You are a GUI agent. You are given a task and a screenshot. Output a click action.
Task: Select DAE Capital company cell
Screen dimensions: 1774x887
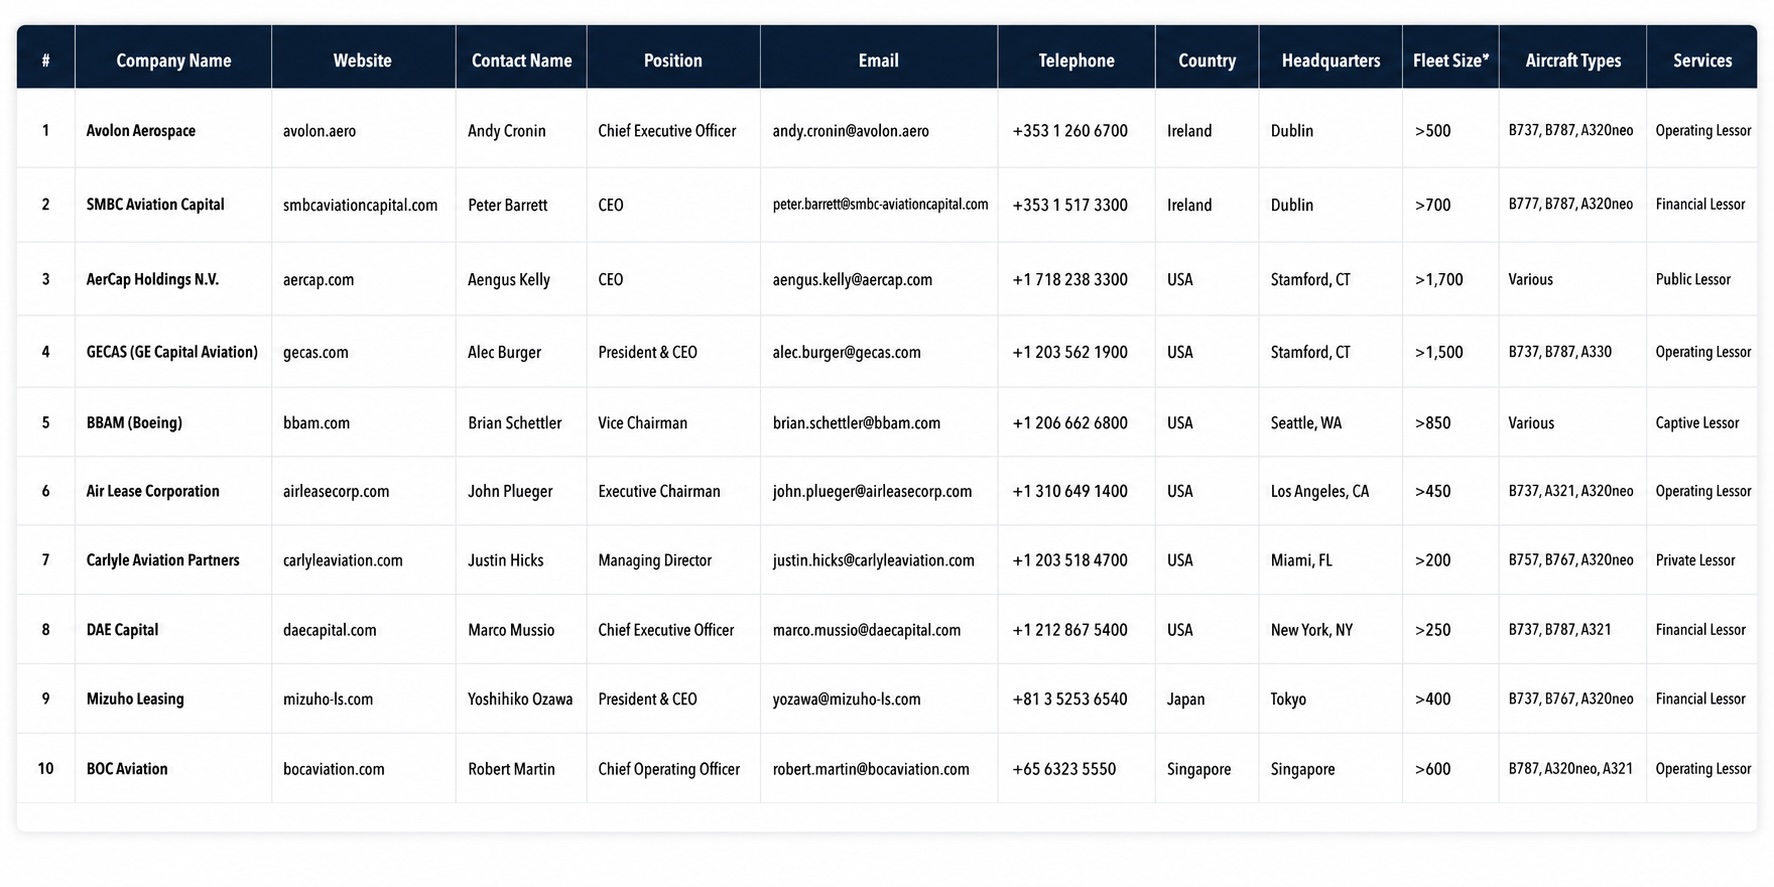point(122,630)
